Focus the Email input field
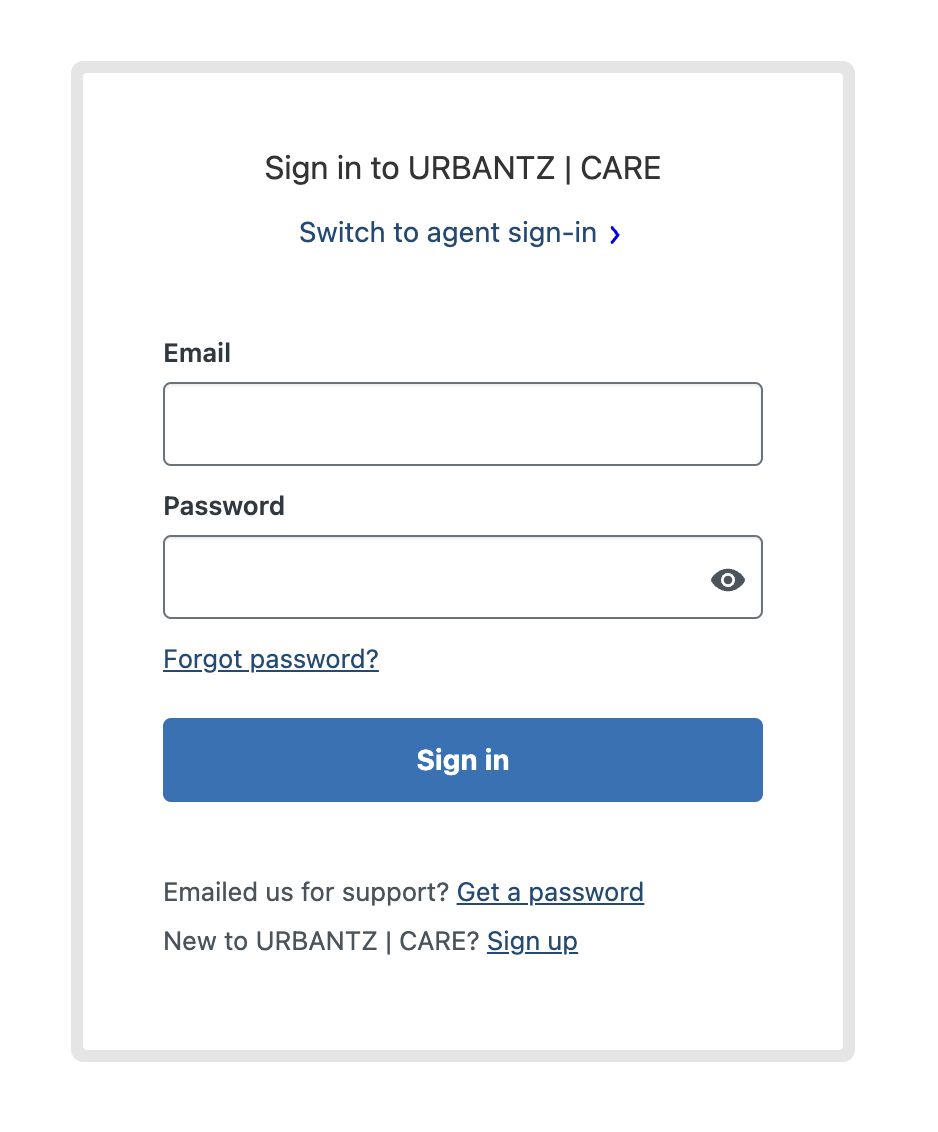Viewport: 938px width, 1132px height. click(x=463, y=424)
